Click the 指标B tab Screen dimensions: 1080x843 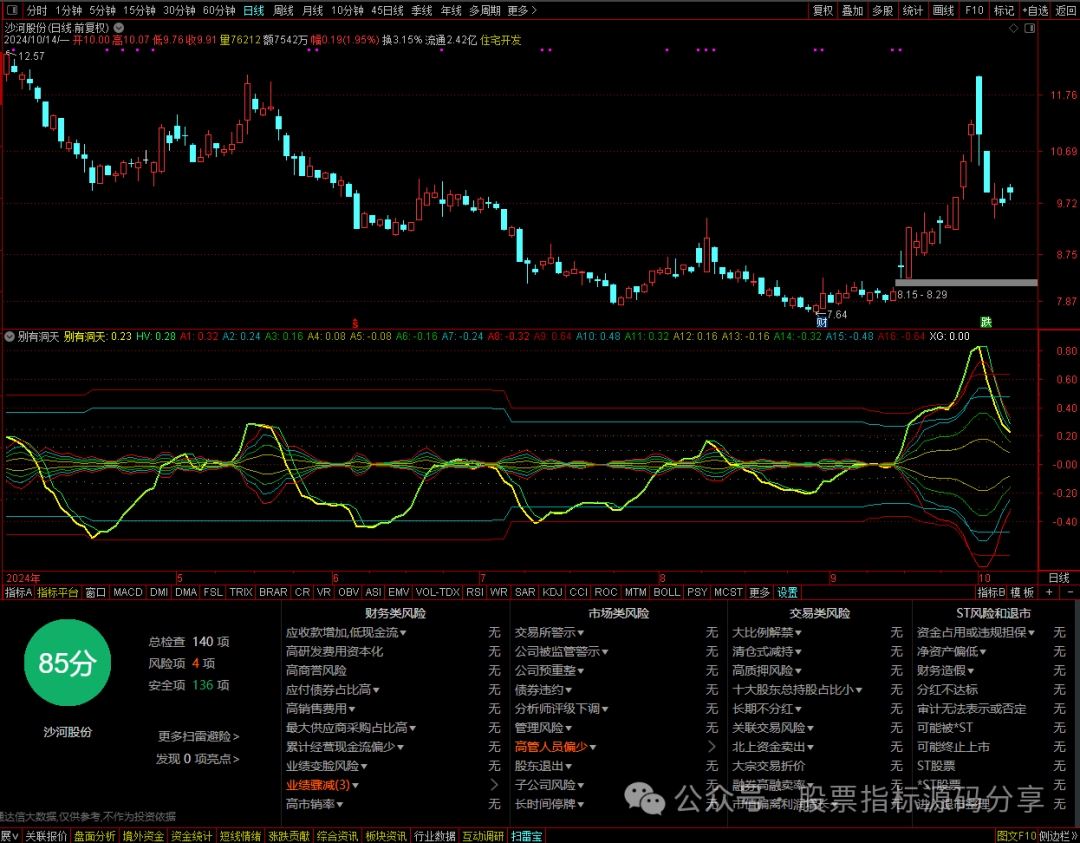(x=991, y=592)
